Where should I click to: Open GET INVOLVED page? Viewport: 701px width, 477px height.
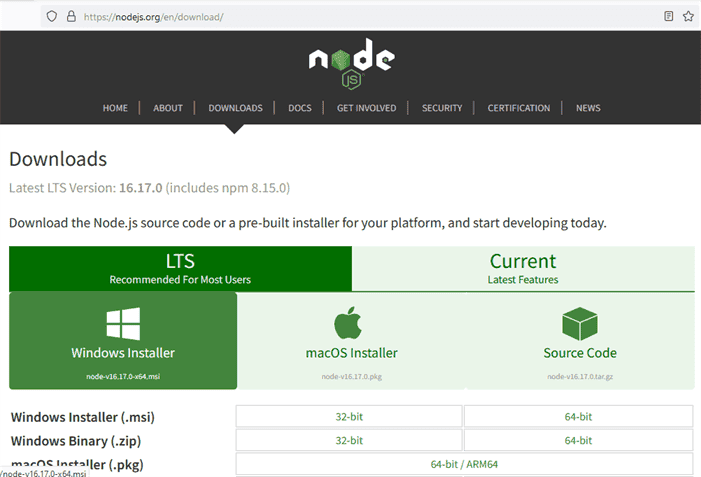[x=367, y=108]
